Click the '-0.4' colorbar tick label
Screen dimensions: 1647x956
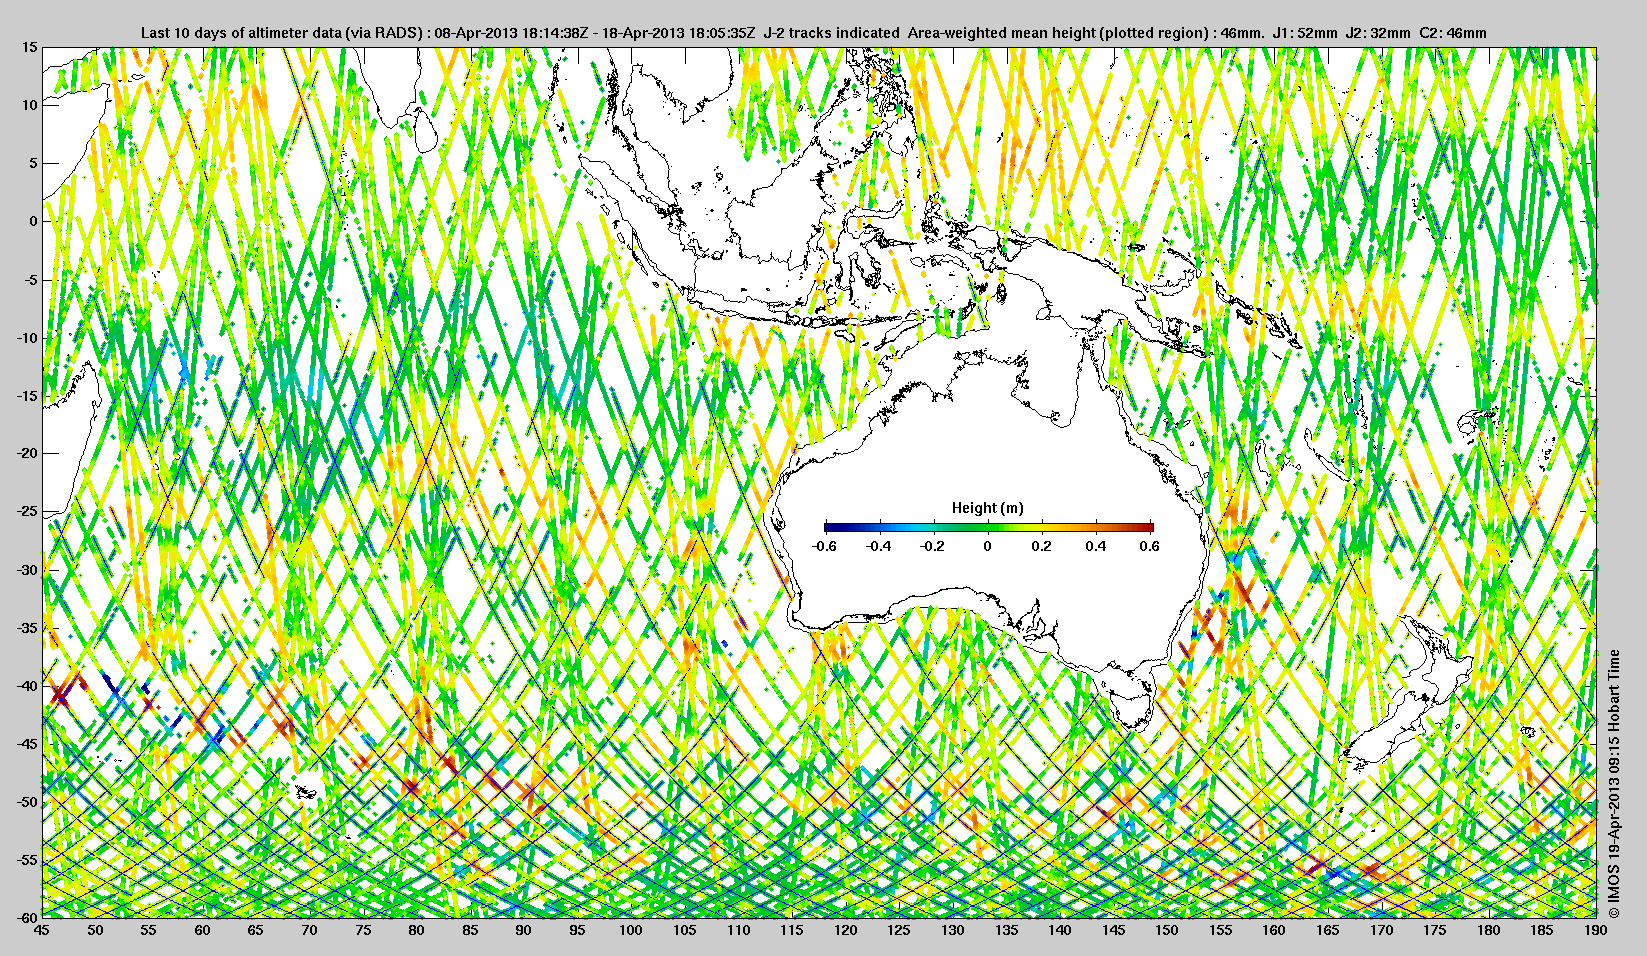[x=878, y=546]
